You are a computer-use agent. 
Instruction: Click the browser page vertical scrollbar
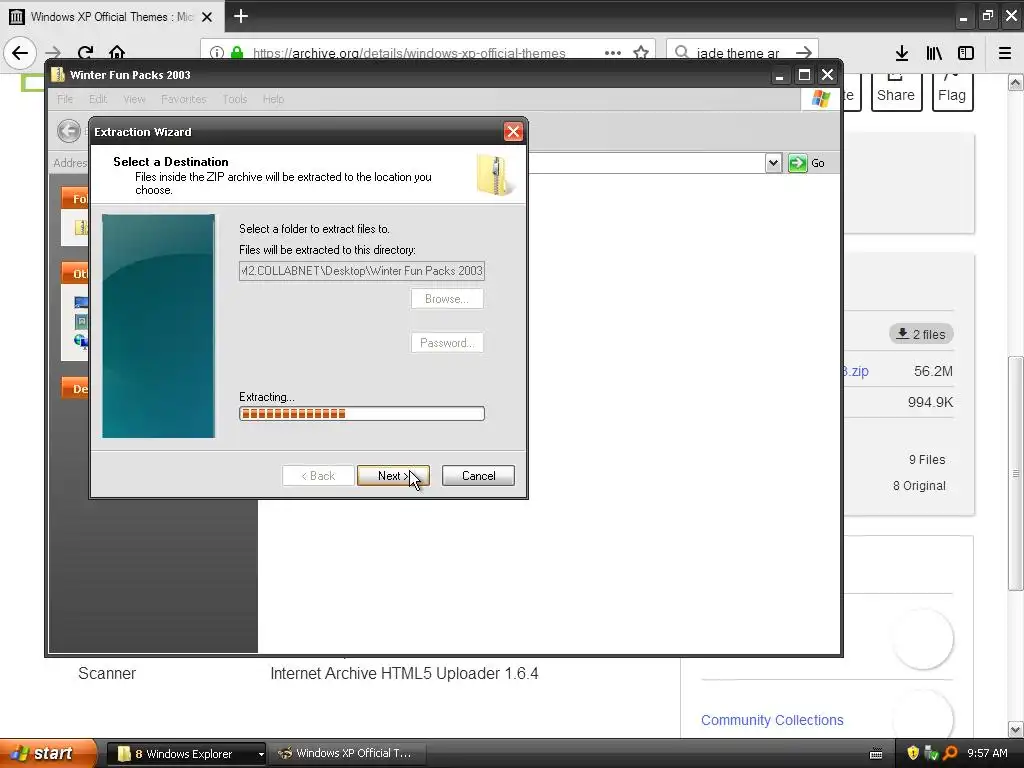(1015, 473)
